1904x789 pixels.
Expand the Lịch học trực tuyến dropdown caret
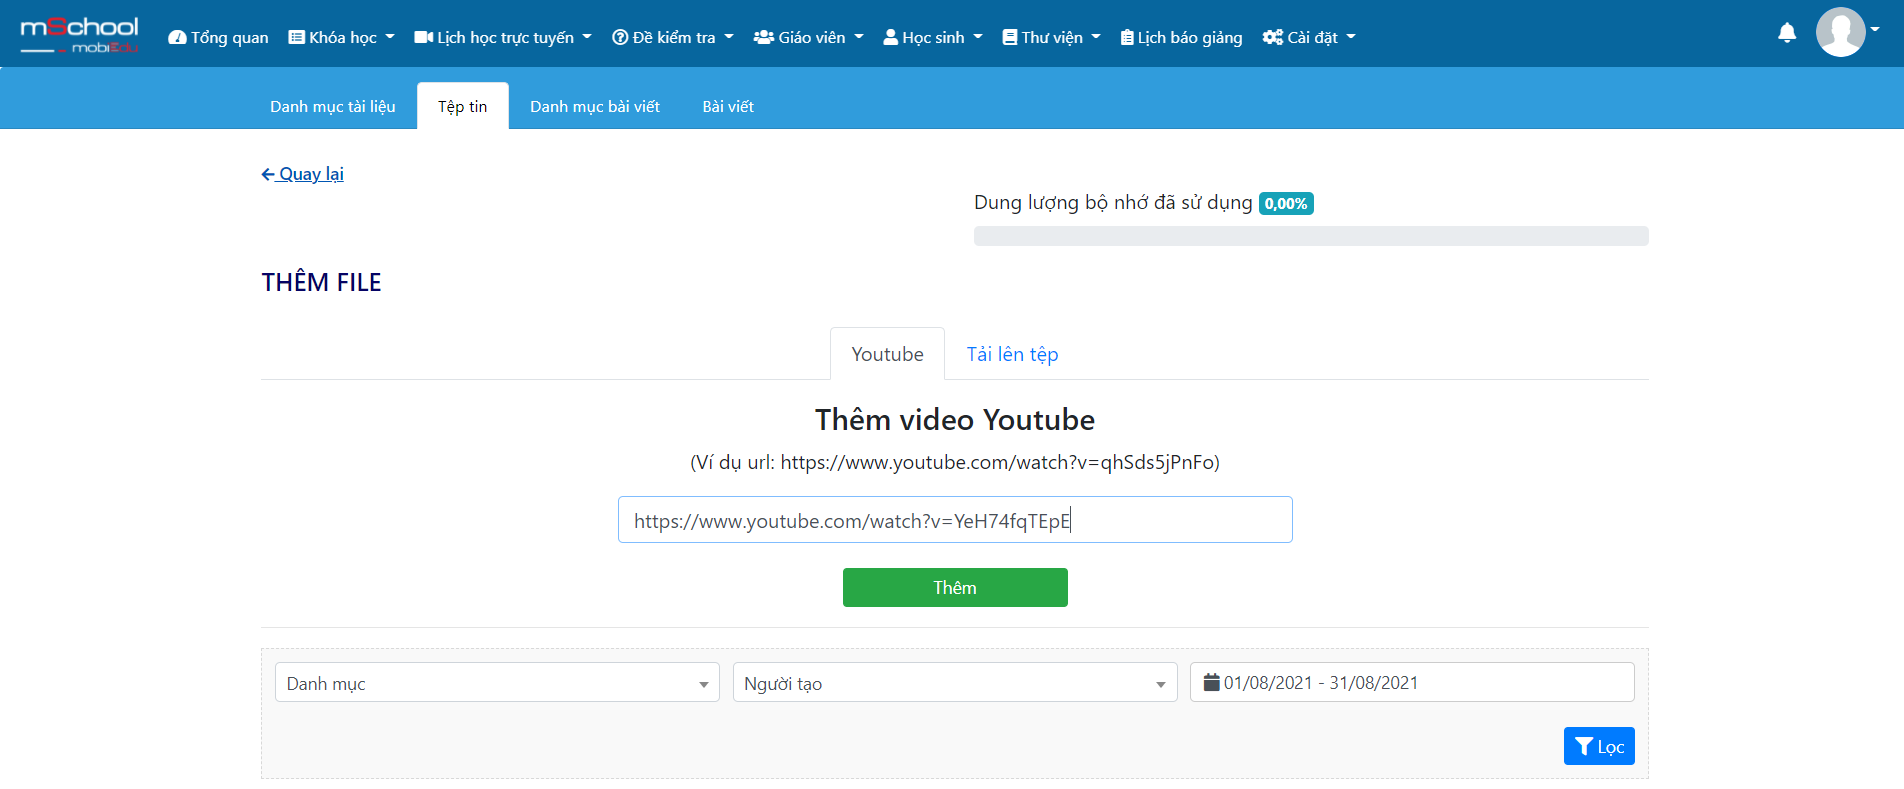[x=587, y=37]
